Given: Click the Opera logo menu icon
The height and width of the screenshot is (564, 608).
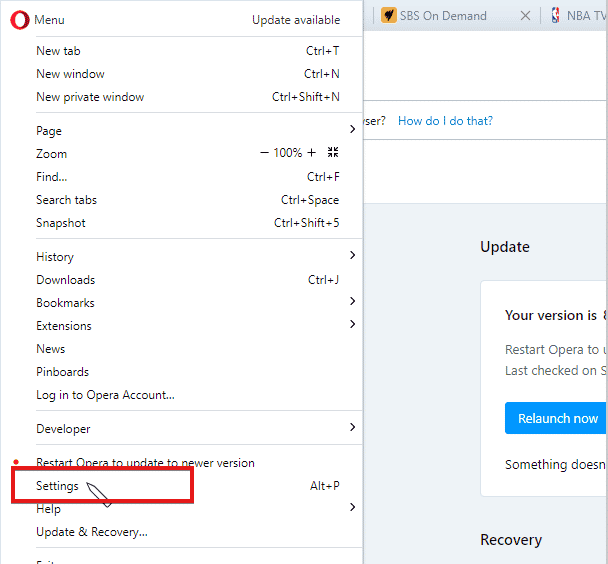Looking at the screenshot, I should (19, 20).
